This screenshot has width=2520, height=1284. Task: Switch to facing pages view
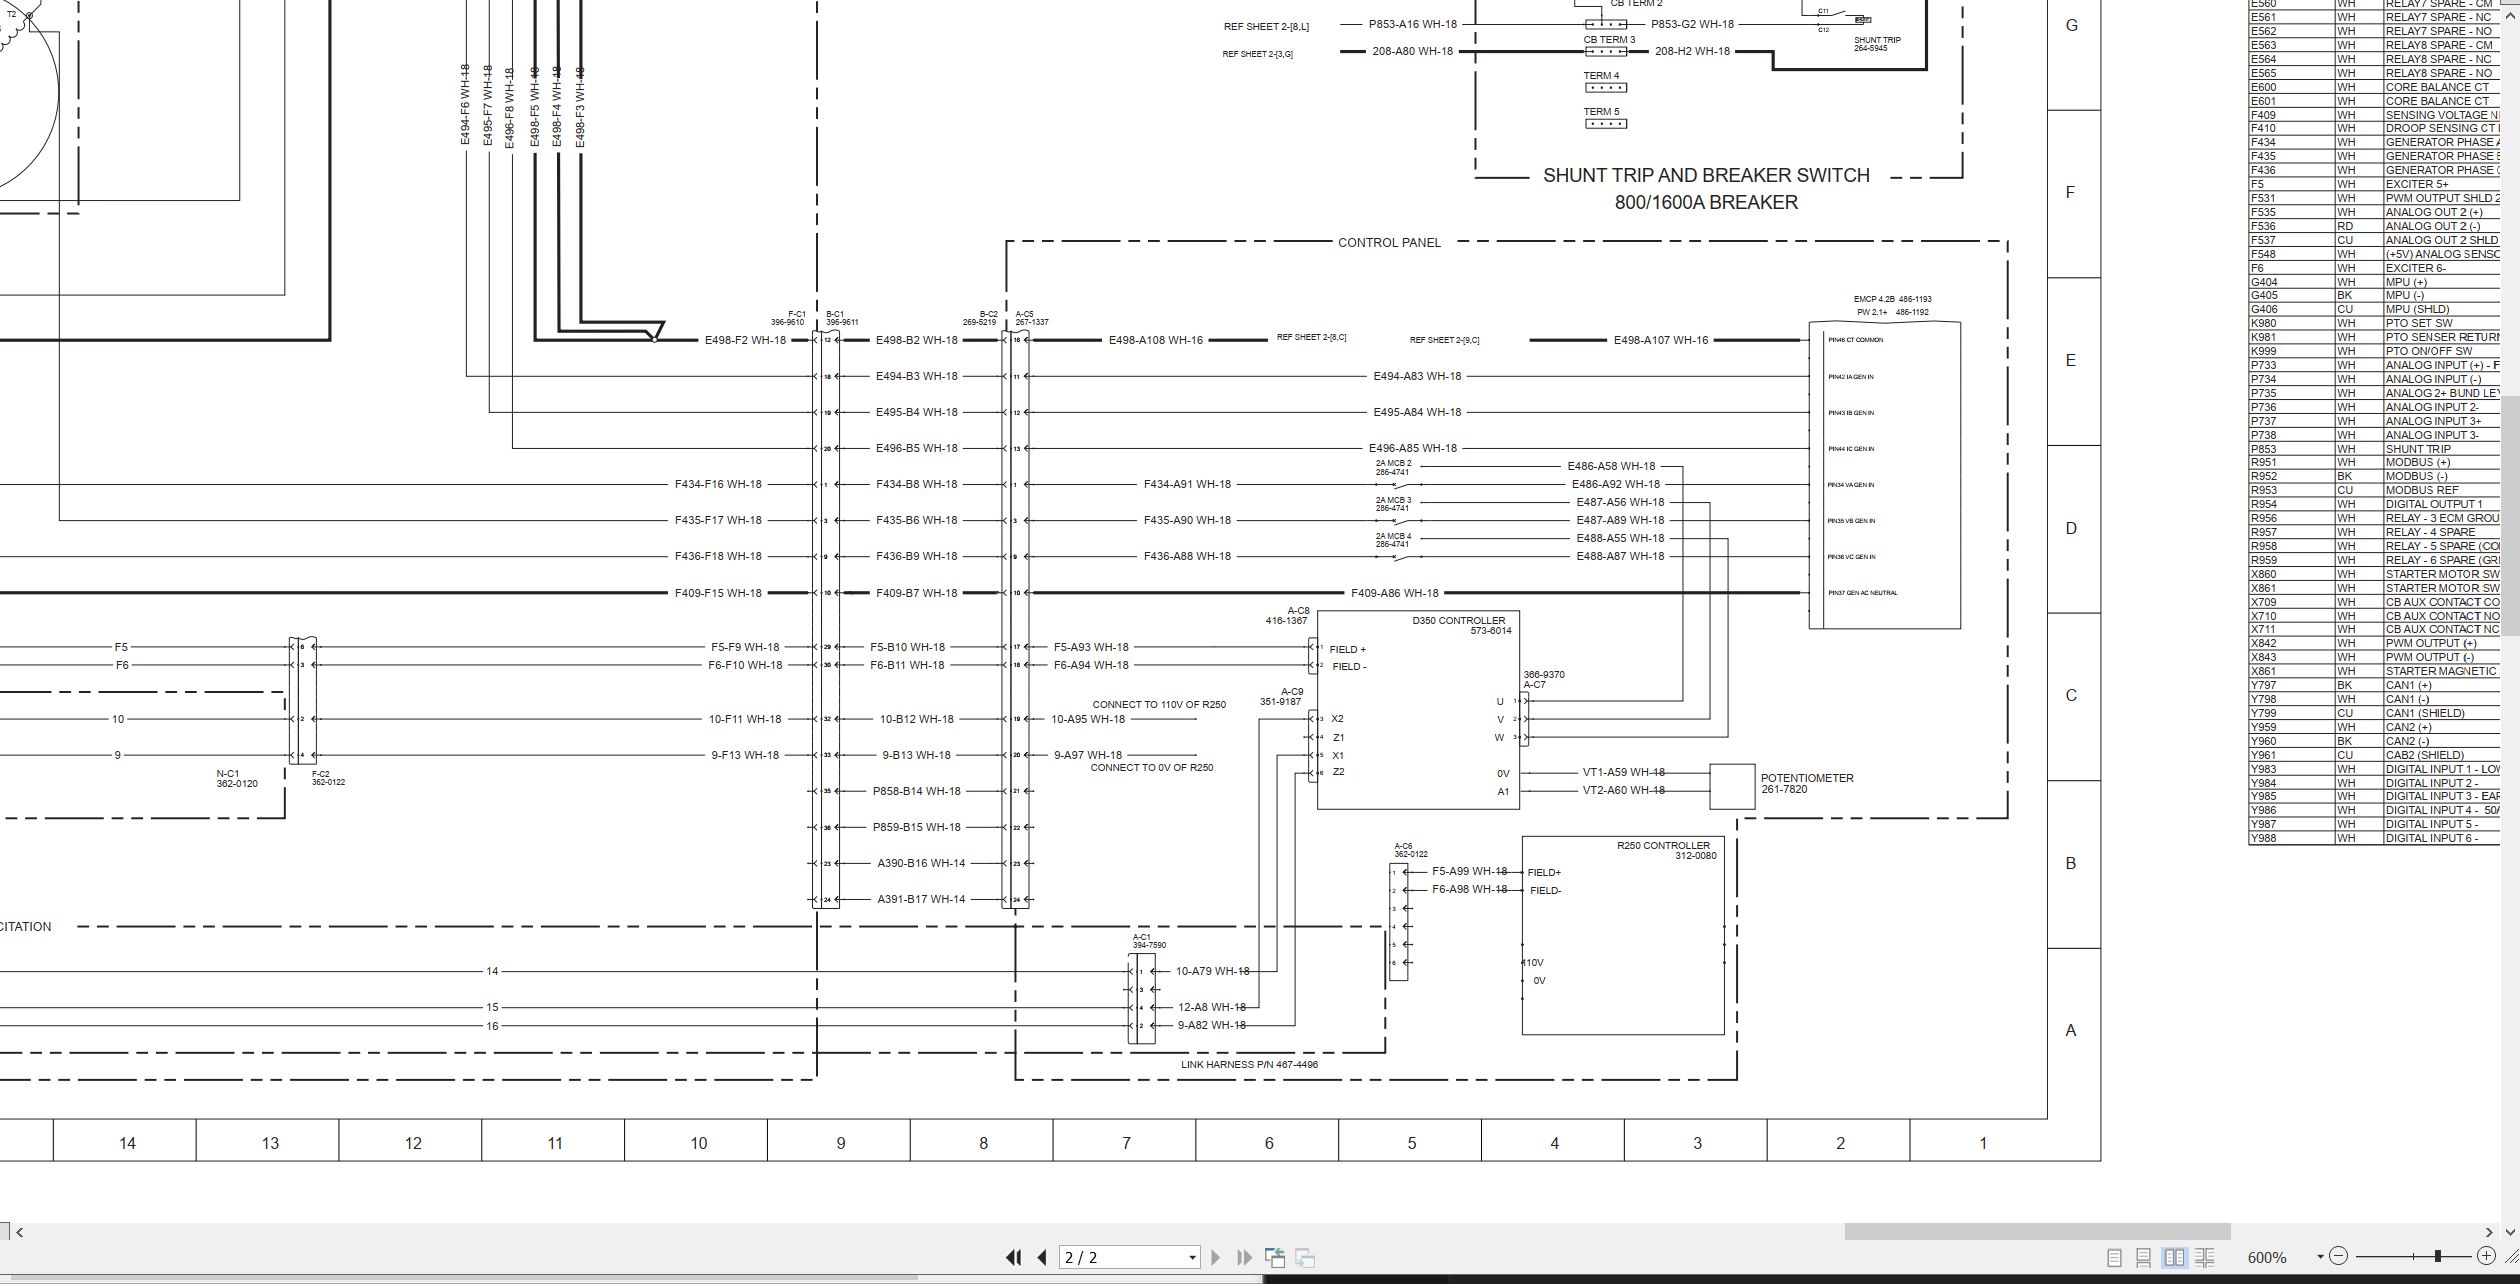click(x=2174, y=1257)
